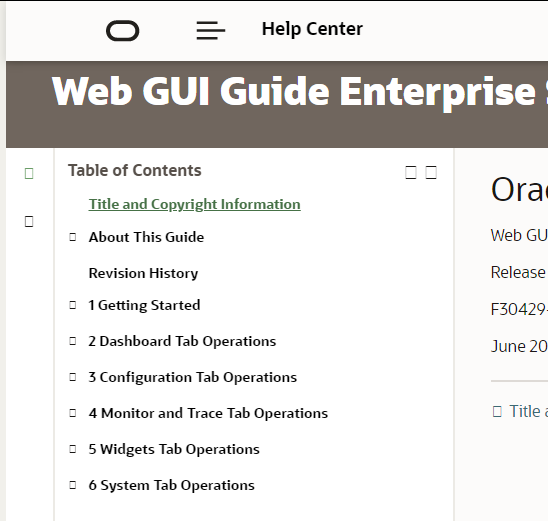Select the green sidebar icon

[x=29, y=173]
